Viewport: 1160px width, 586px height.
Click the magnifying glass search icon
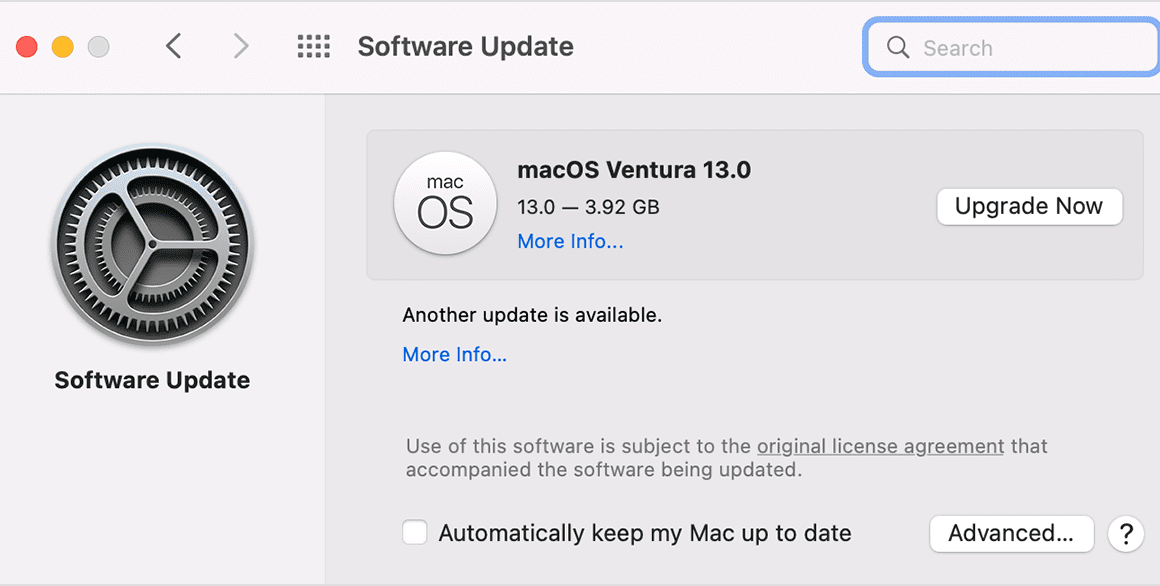[x=897, y=47]
